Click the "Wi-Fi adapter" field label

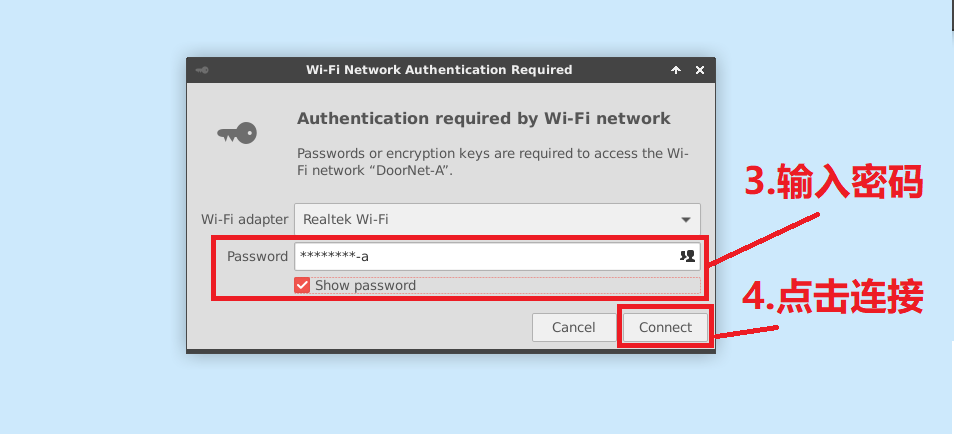click(x=245, y=219)
